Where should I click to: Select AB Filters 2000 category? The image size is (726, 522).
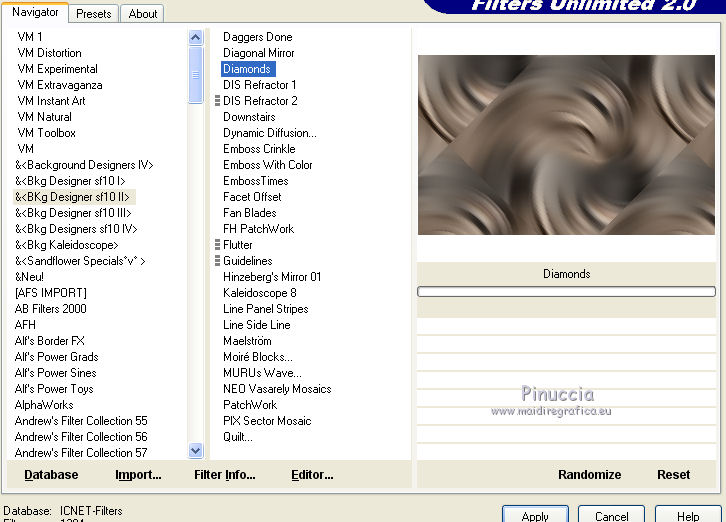pyautogui.click(x=50, y=309)
